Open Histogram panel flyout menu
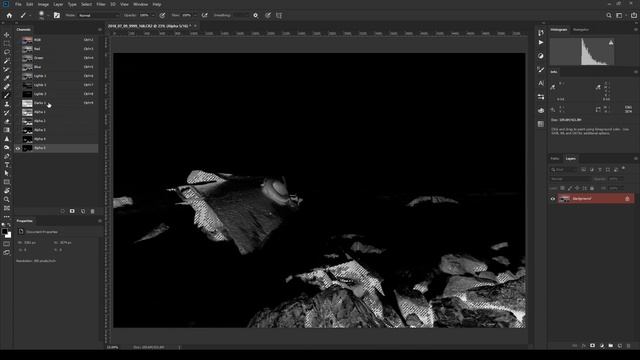The height and width of the screenshot is (360, 640). 636,29
